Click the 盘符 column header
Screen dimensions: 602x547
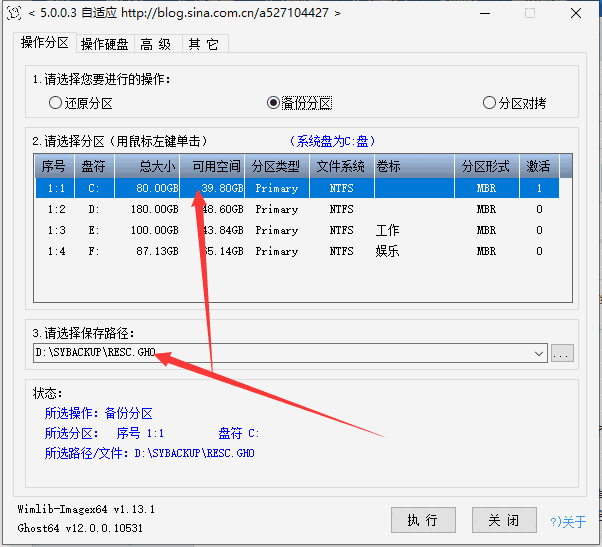[94, 166]
